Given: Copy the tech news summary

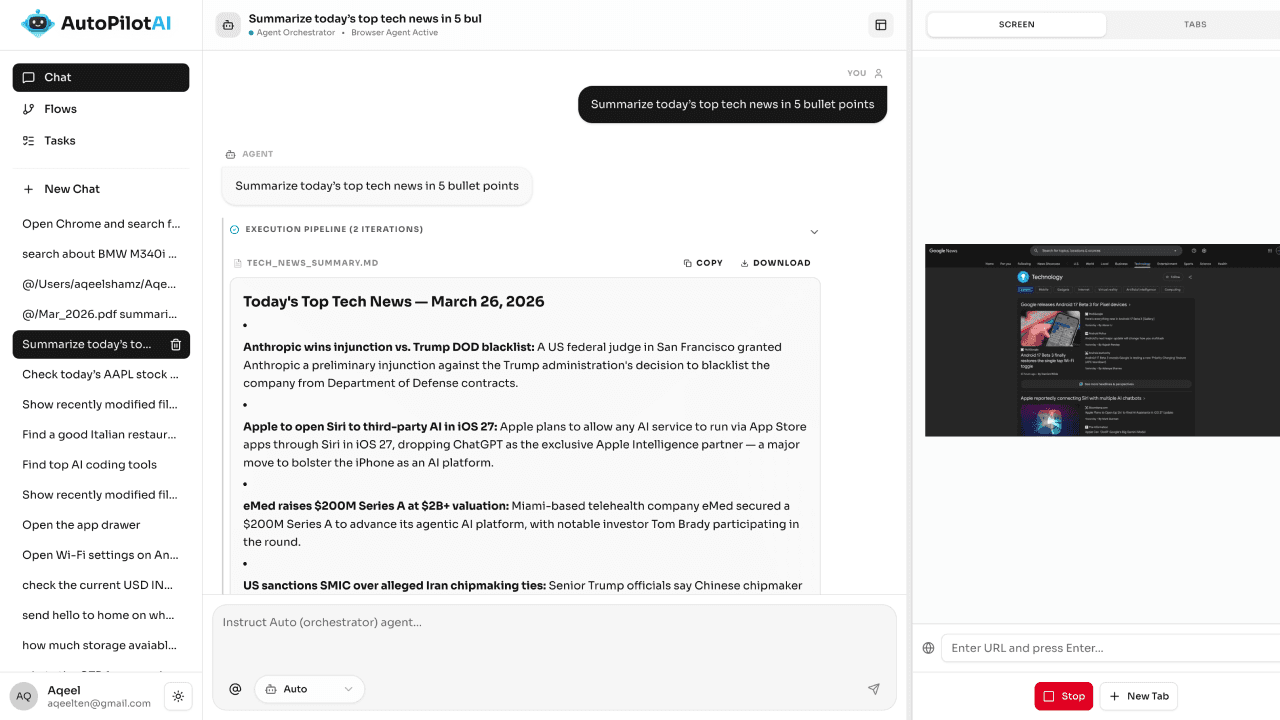Looking at the screenshot, I should [x=703, y=263].
